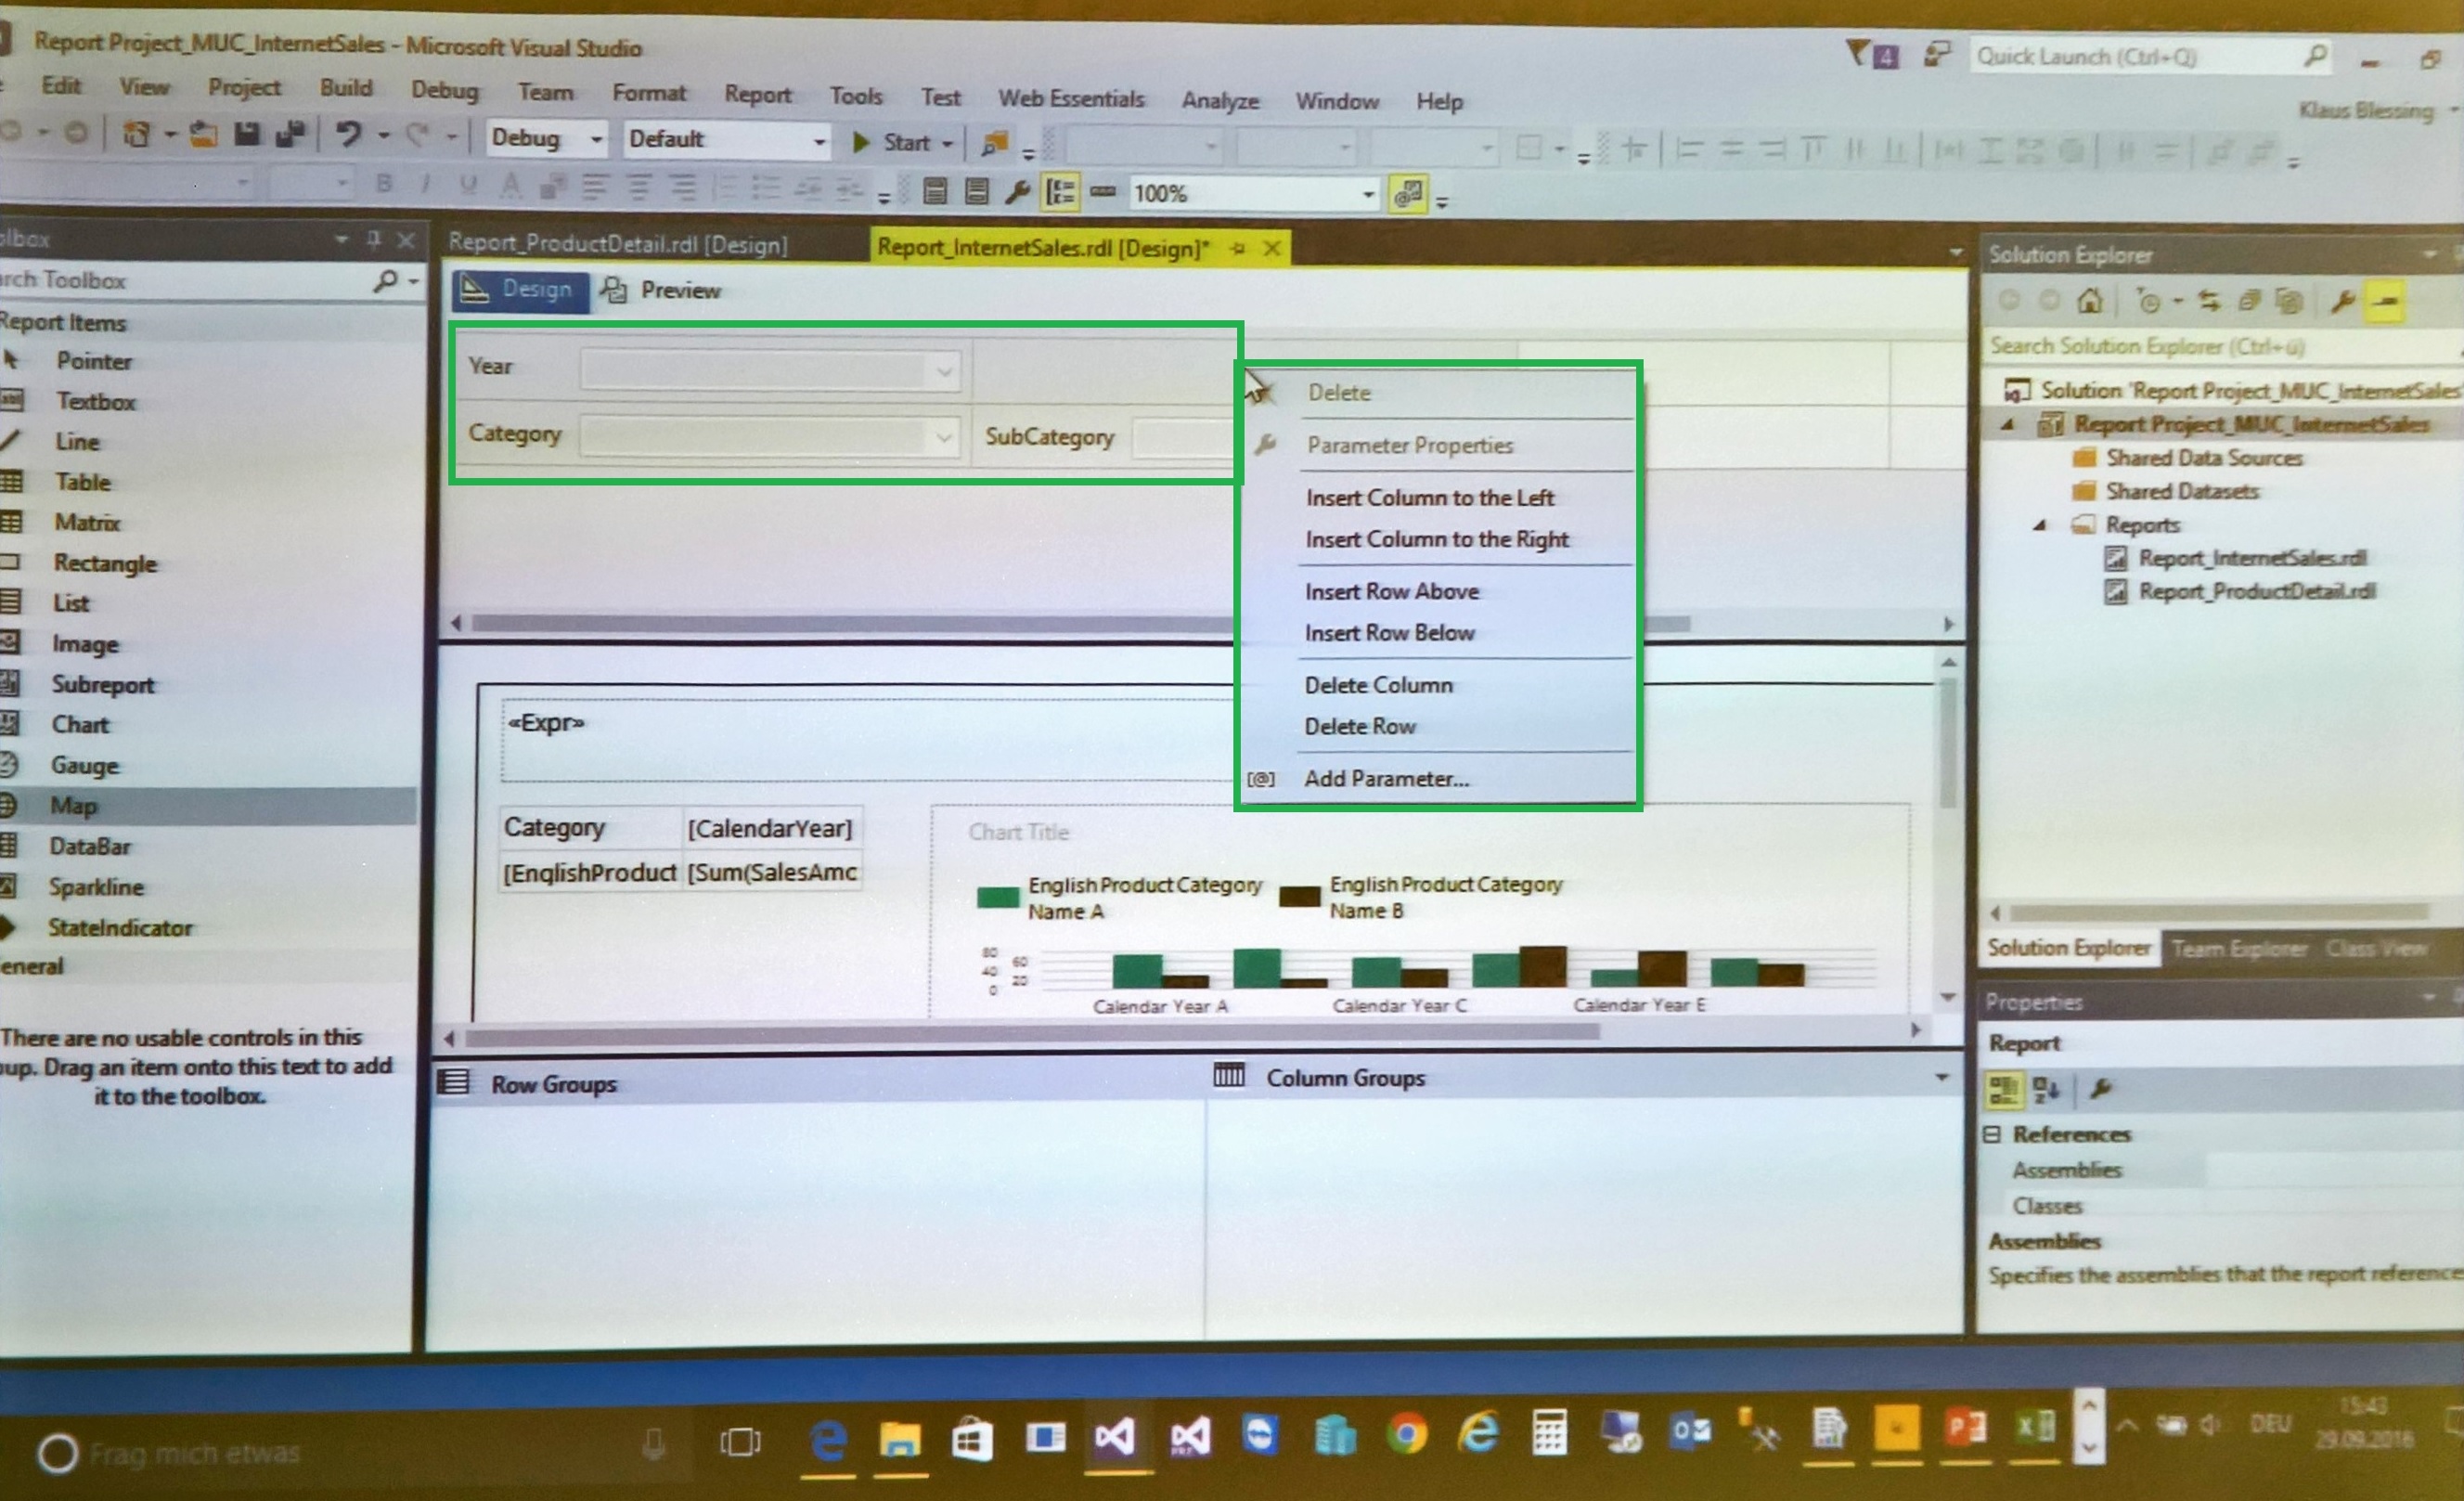Open the Category parameter dropdown
The image size is (2464, 1501).
click(x=943, y=437)
